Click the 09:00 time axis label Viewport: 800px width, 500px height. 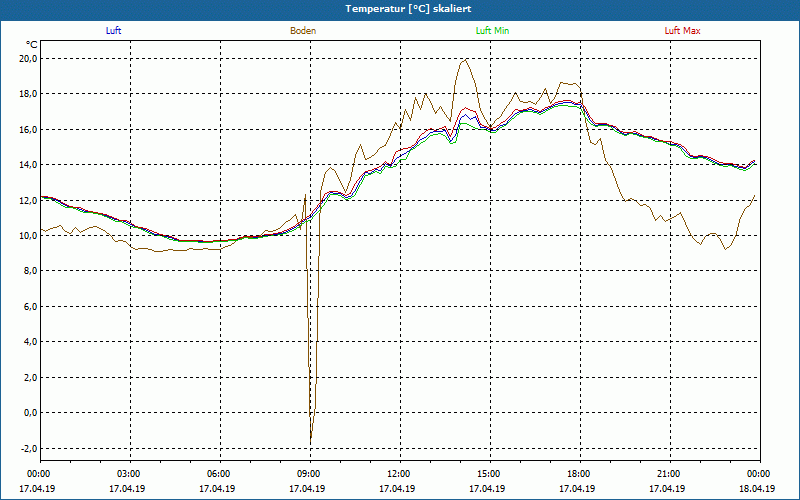311,474
